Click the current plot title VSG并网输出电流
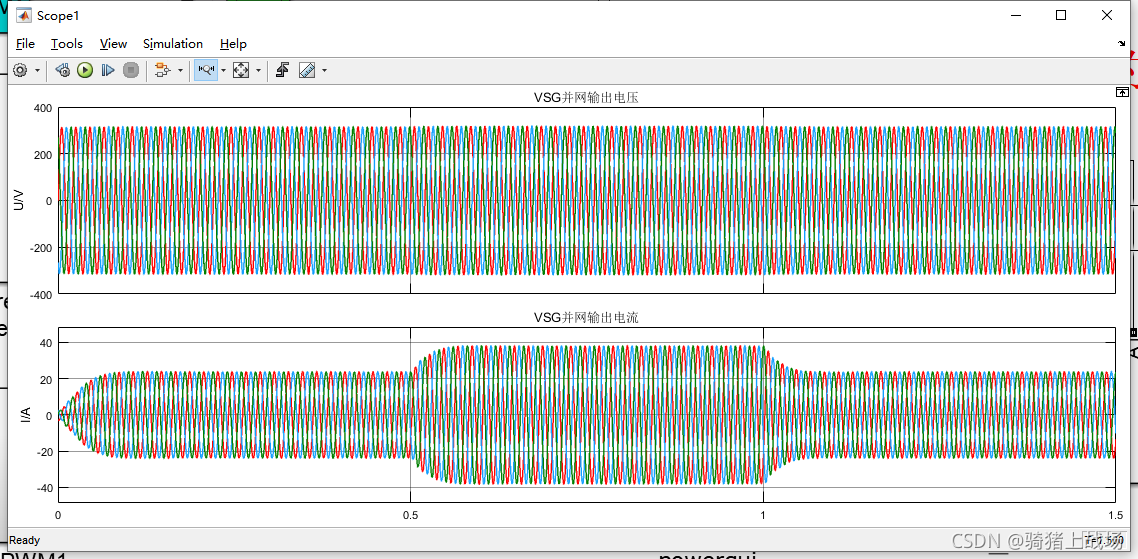 point(586,317)
